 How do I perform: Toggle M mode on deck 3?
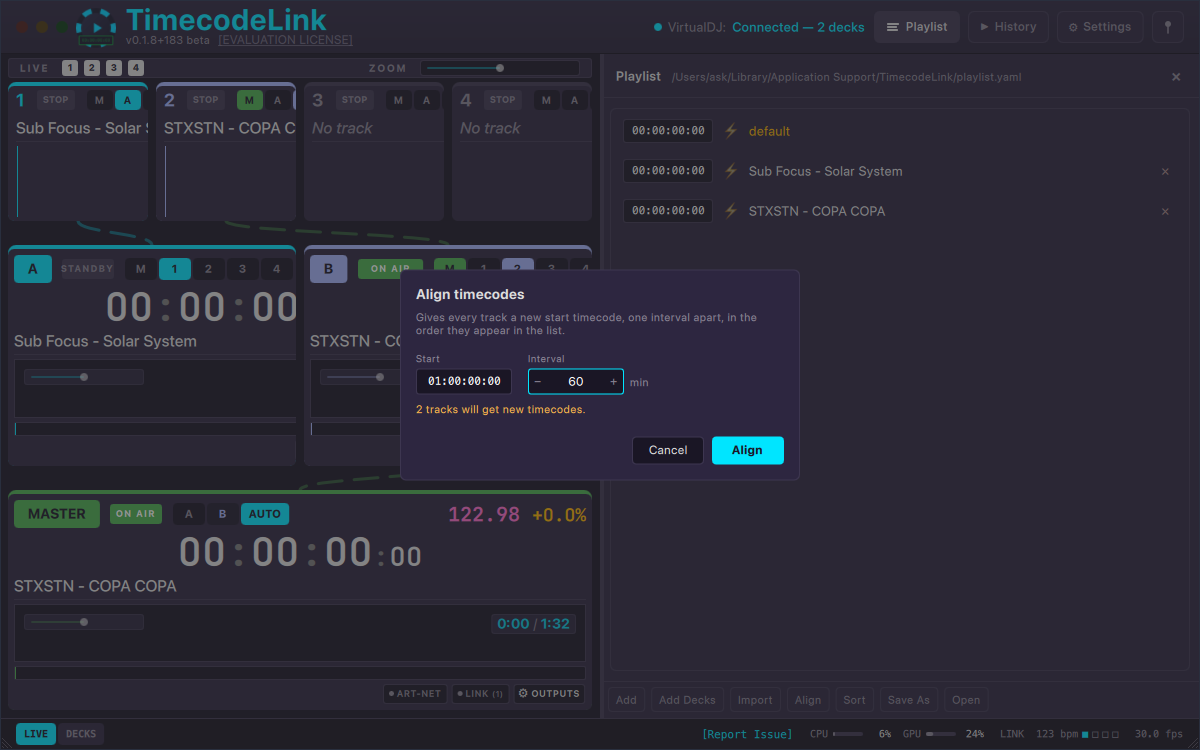tap(398, 100)
